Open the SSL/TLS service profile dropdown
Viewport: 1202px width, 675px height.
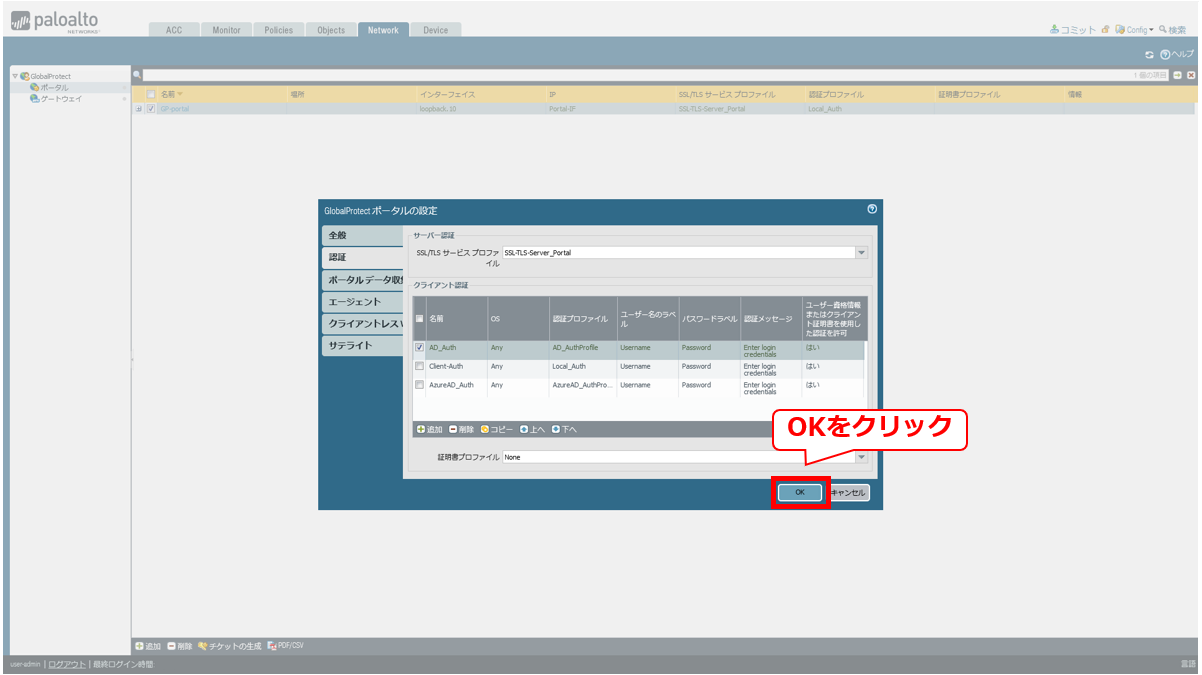point(861,253)
